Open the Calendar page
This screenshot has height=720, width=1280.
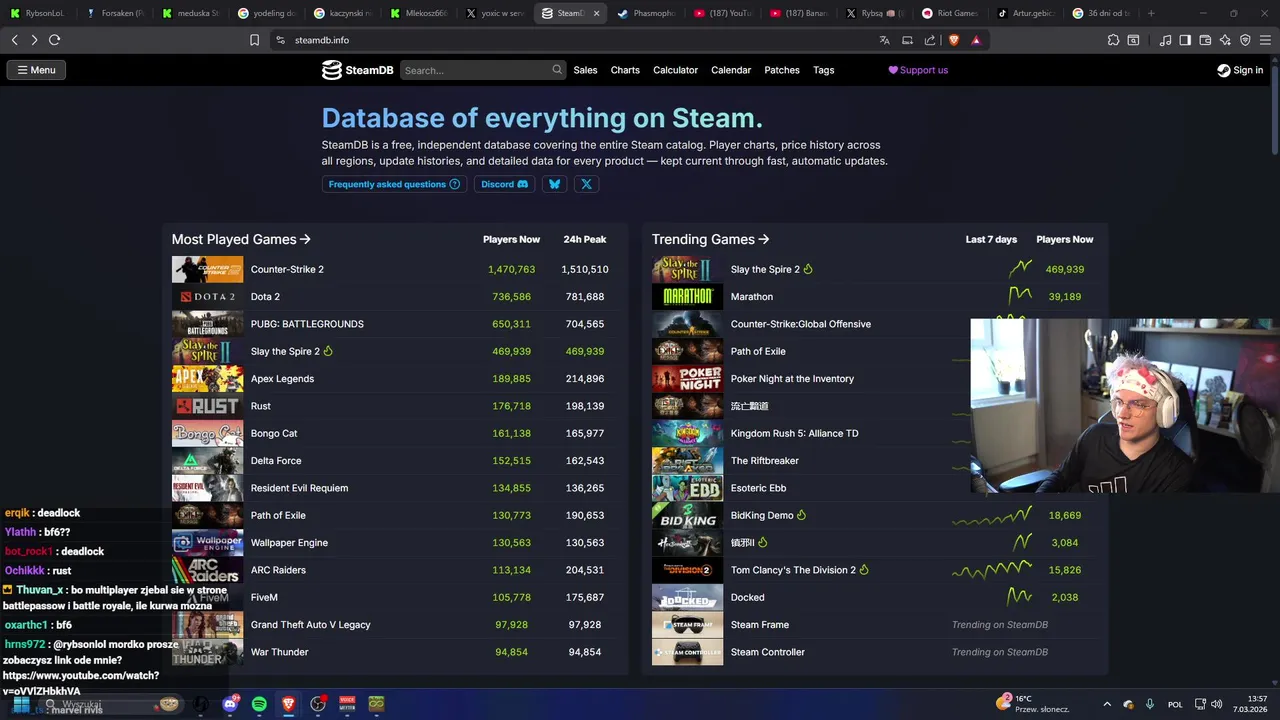coord(731,70)
